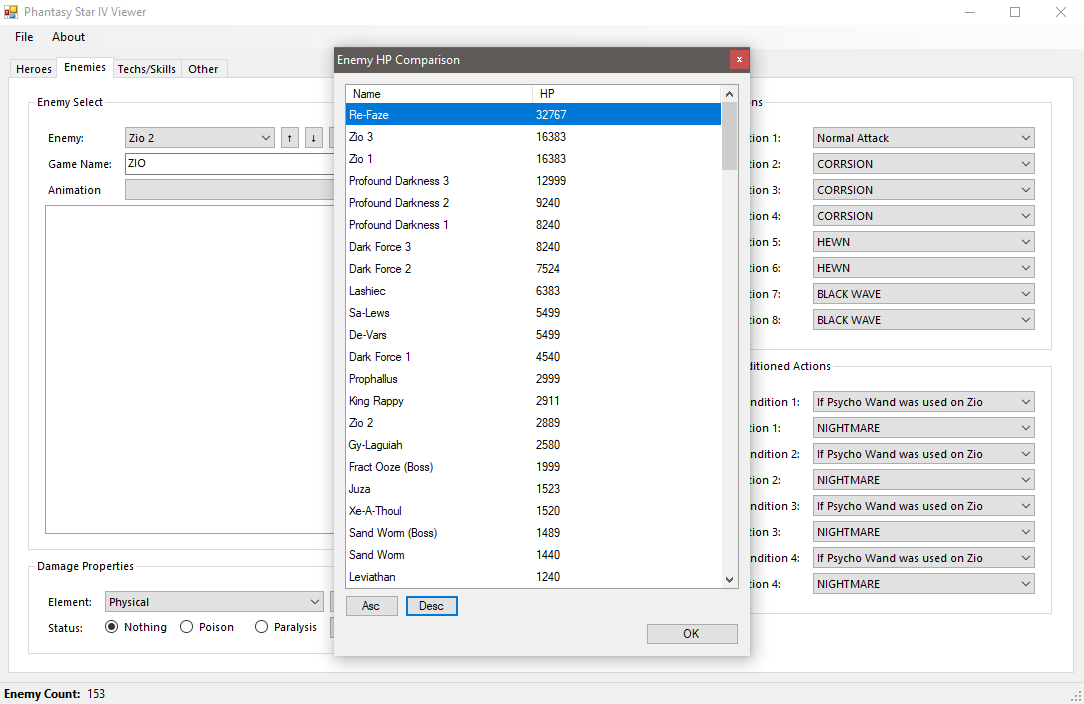This screenshot has width=1084, height=704.
Task: Open the Condition 2 Psycho Wand dropdown
Action: tap(924, 454)
